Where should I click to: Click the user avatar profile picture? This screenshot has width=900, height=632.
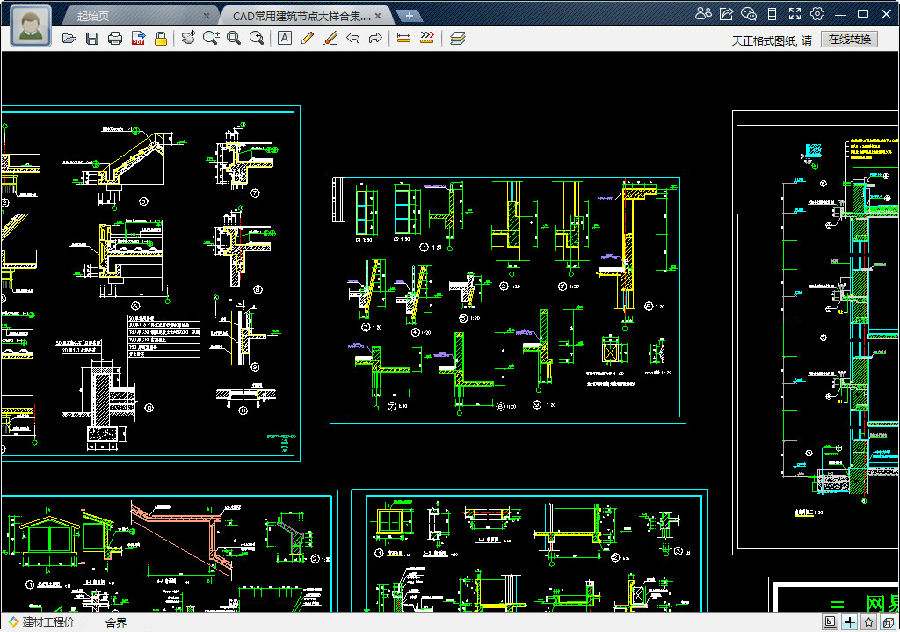(x=32, y=24)
